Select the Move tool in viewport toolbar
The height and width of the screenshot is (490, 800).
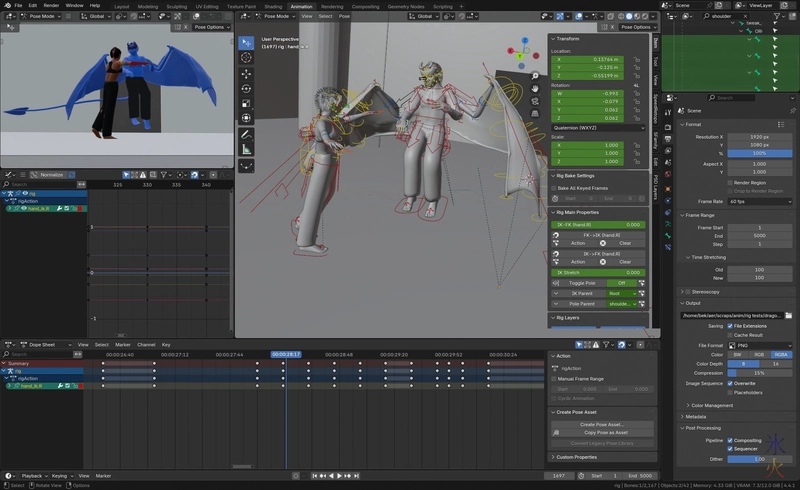pos(246,73)
